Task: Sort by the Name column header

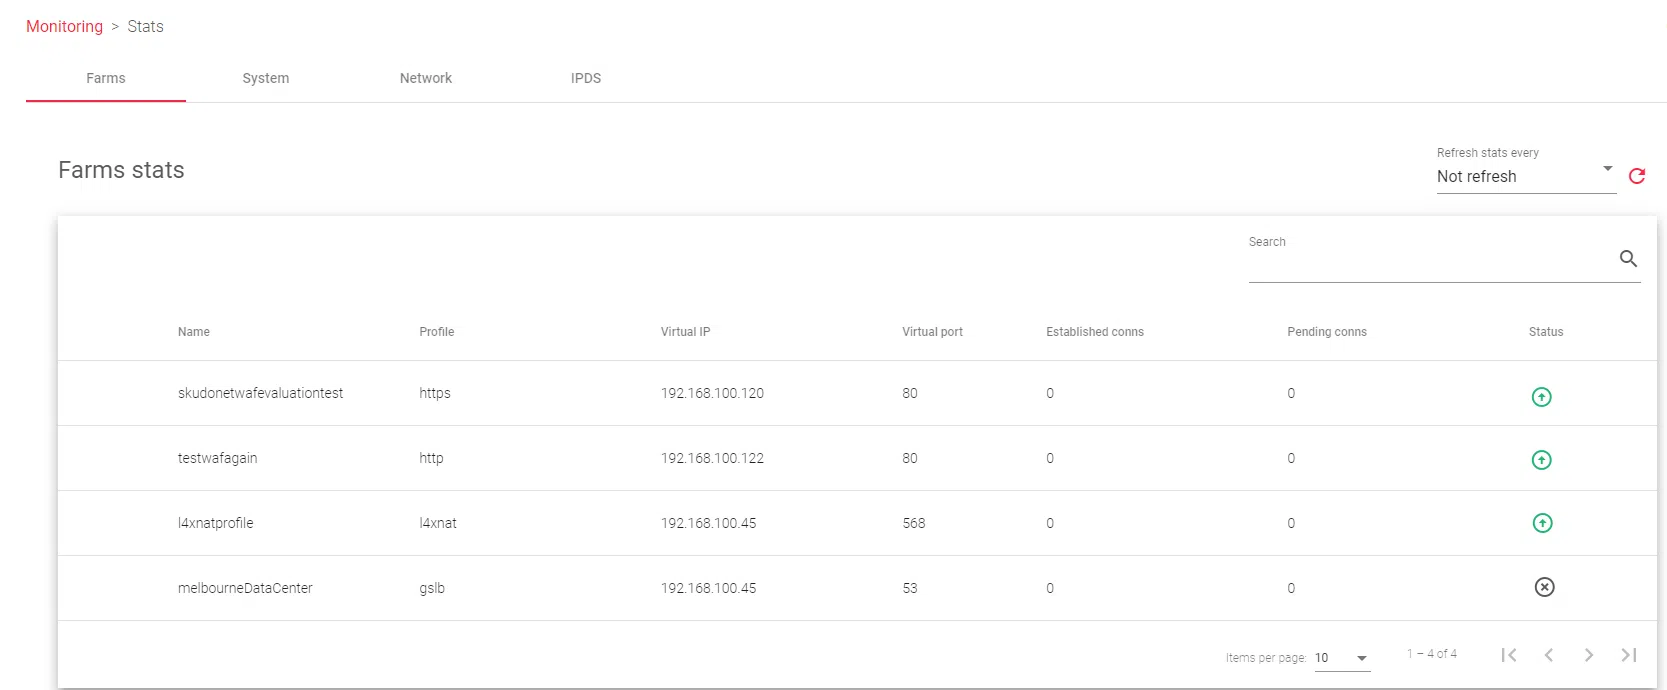Action: (x=194, y=332)
